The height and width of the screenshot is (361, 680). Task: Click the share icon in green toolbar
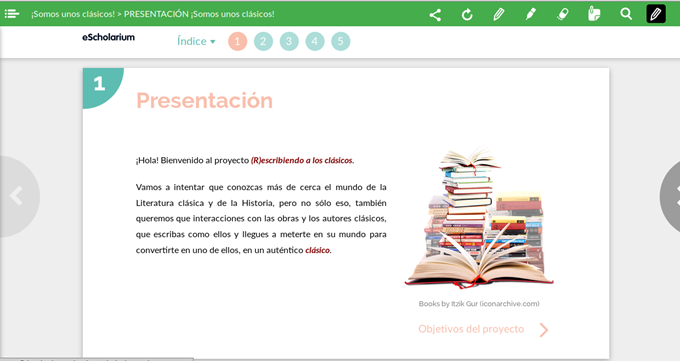(x=435, y=15)
